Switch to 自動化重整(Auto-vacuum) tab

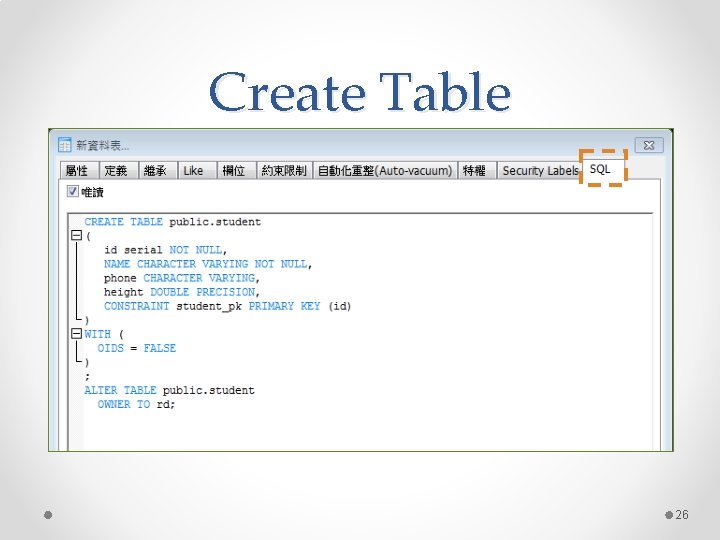tap(385, 171)
